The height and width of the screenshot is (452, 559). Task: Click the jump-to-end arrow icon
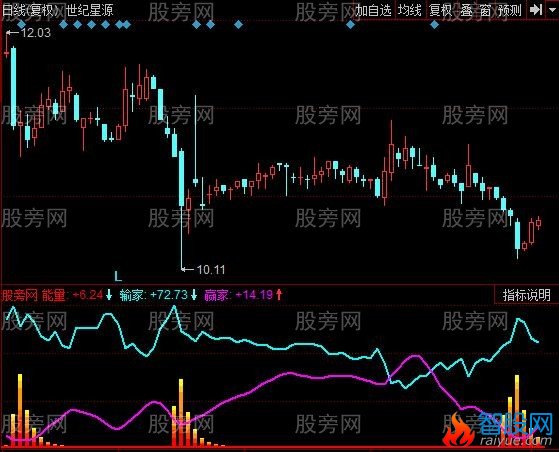pyautogui.click(x=536, y=10)
